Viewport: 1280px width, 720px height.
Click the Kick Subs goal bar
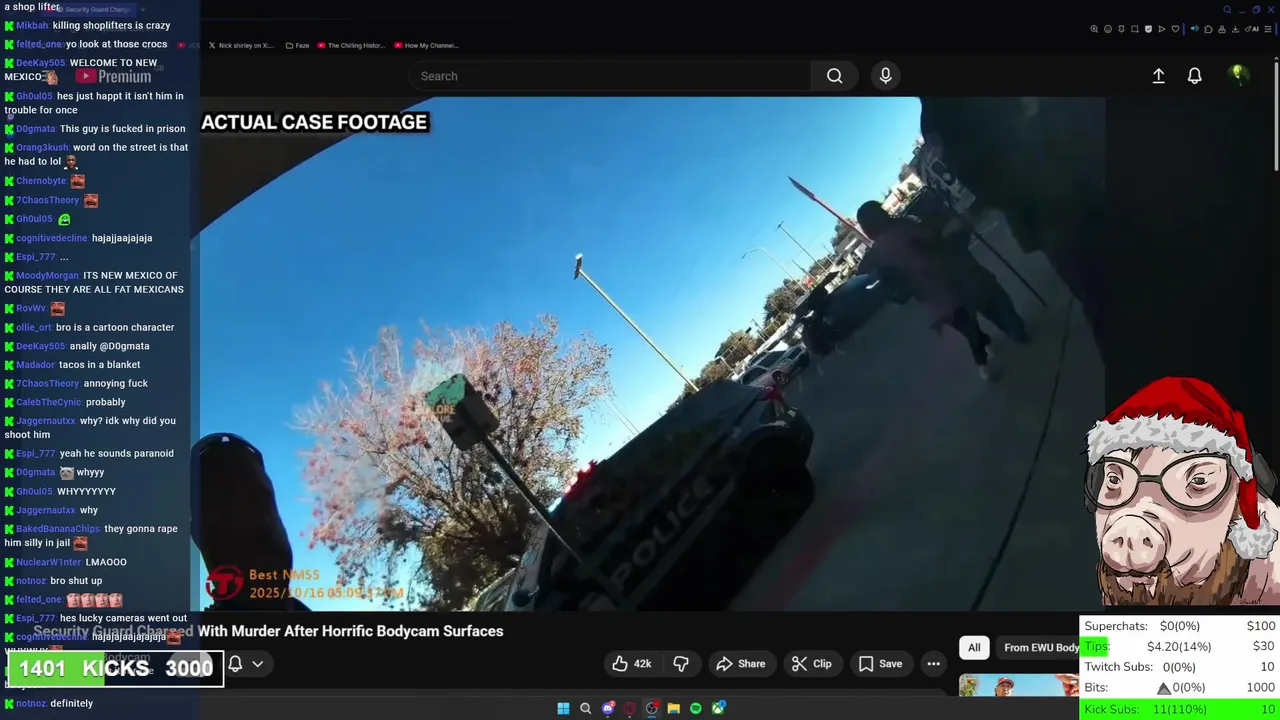[1180, 709]
